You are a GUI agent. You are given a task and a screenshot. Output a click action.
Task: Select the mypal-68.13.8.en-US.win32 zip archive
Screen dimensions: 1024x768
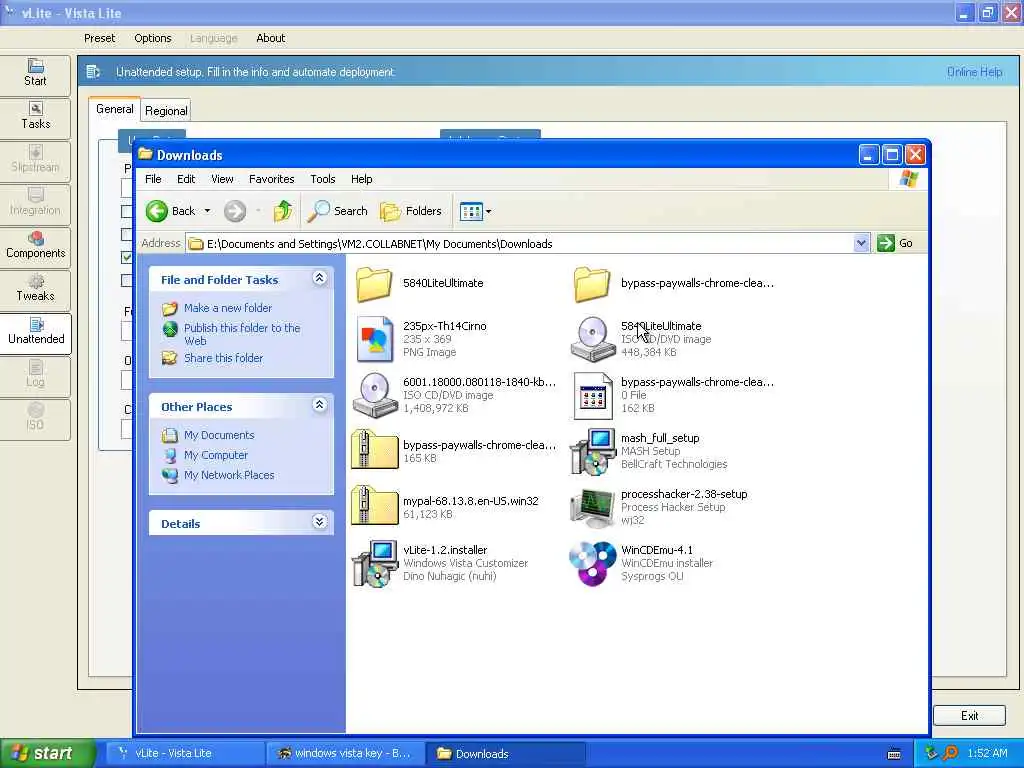[x=375, y=506]
